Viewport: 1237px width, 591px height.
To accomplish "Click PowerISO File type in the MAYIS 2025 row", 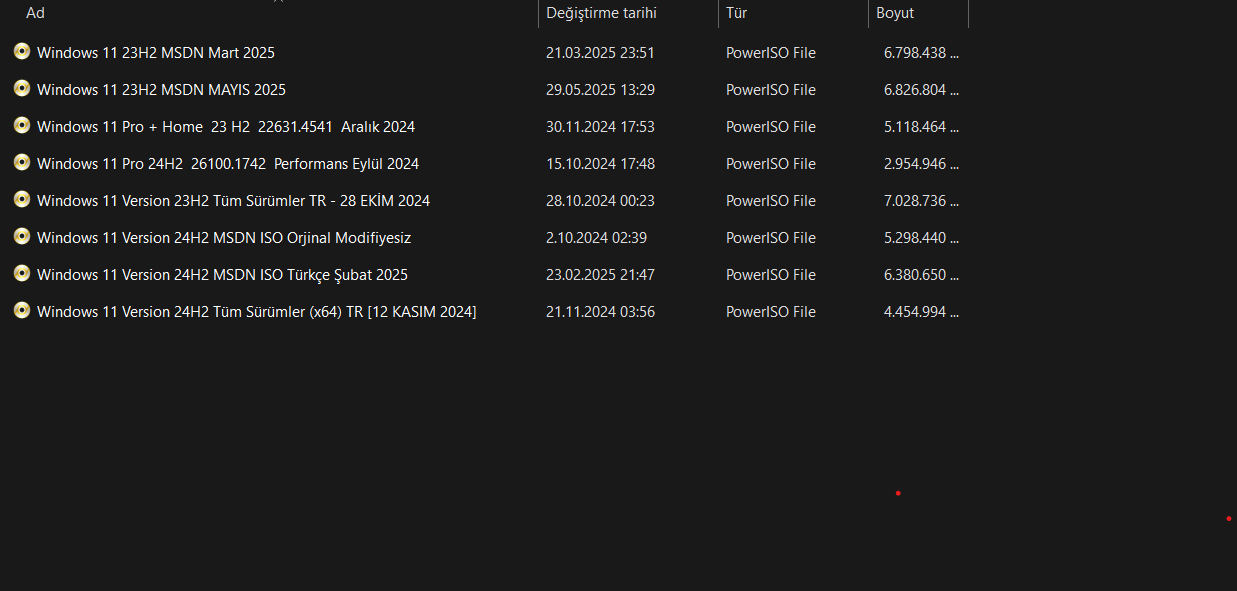I will click(x=771, y=90).
